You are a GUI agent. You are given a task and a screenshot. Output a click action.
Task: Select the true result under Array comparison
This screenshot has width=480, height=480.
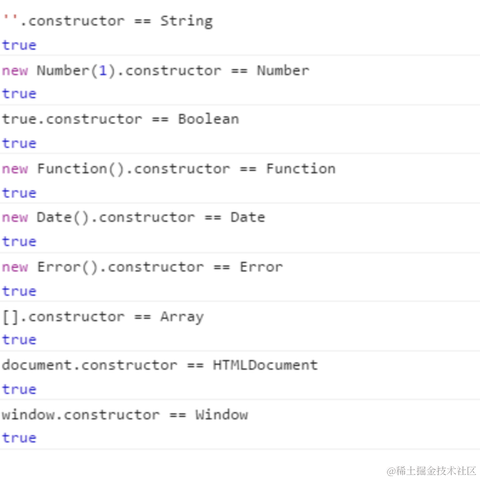coord(19,340)
